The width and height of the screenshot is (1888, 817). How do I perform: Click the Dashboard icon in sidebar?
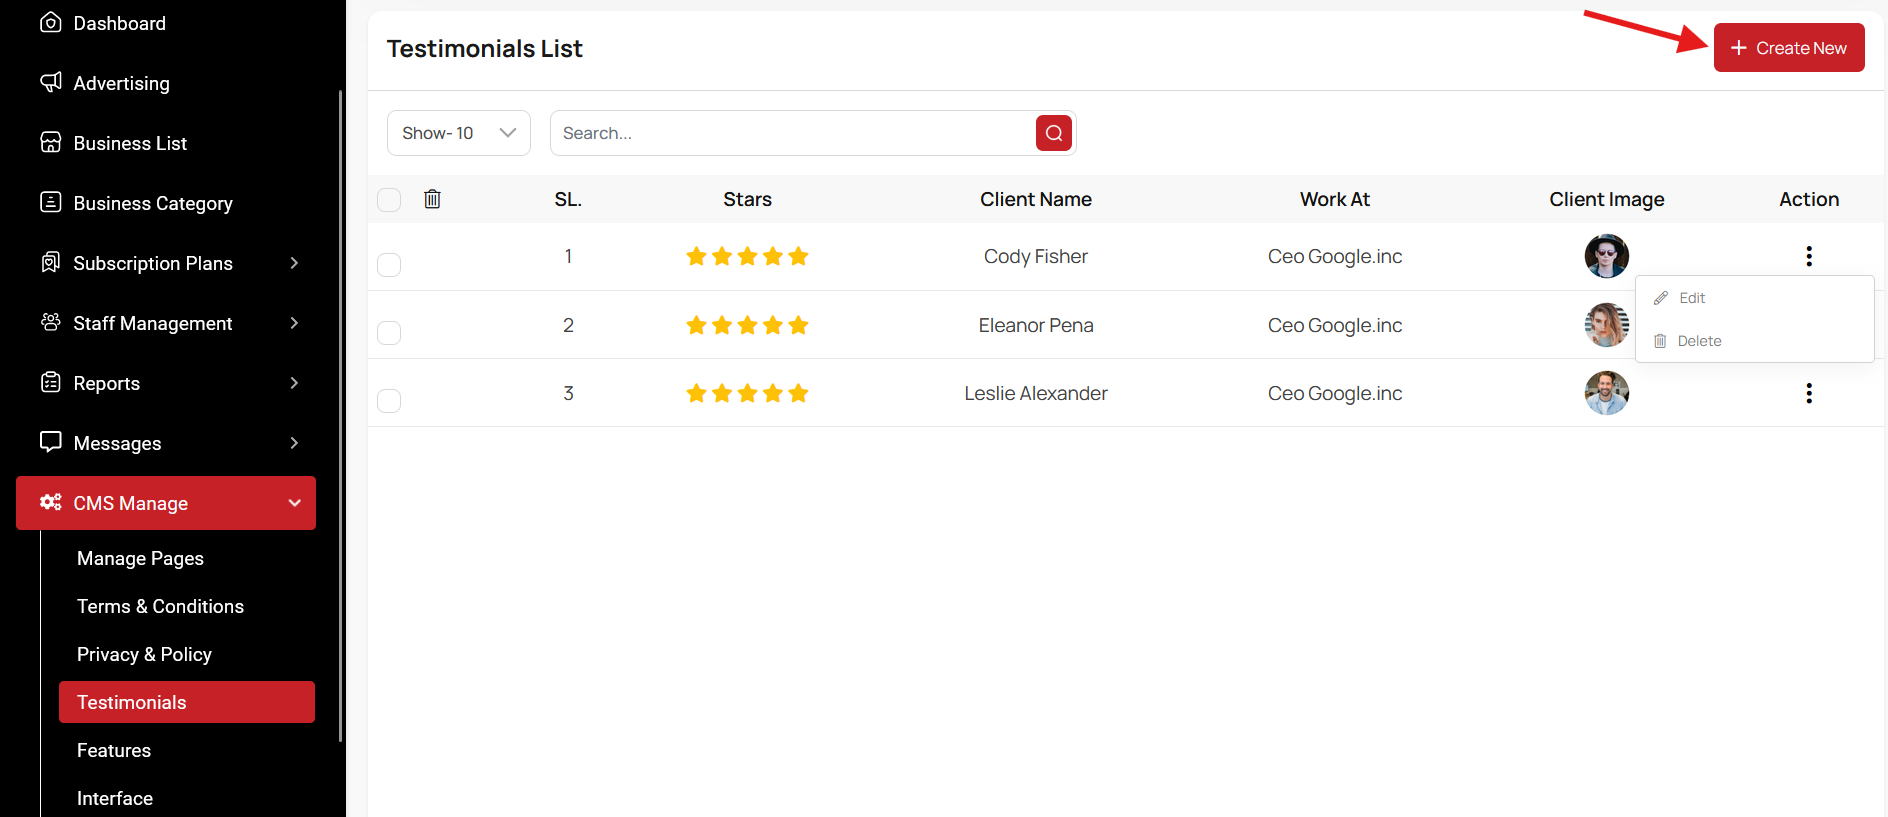tap(51, 22)
